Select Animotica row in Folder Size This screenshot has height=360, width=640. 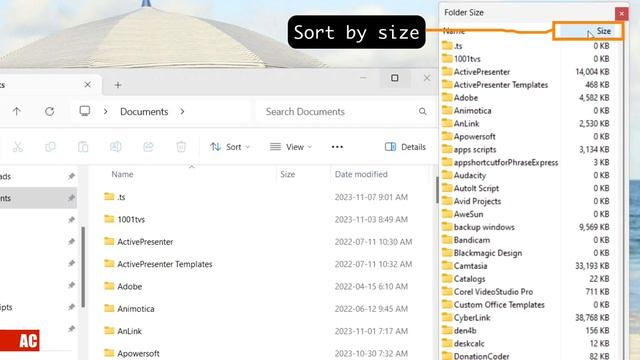527,111
